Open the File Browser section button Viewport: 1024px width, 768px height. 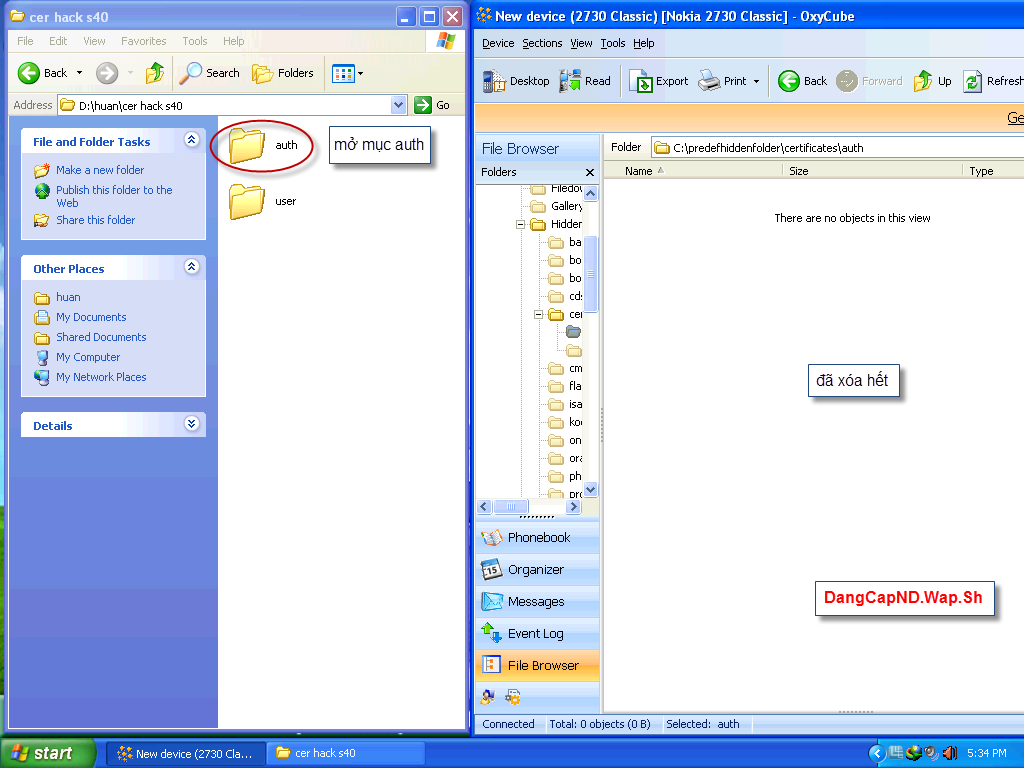click(537, 665)
